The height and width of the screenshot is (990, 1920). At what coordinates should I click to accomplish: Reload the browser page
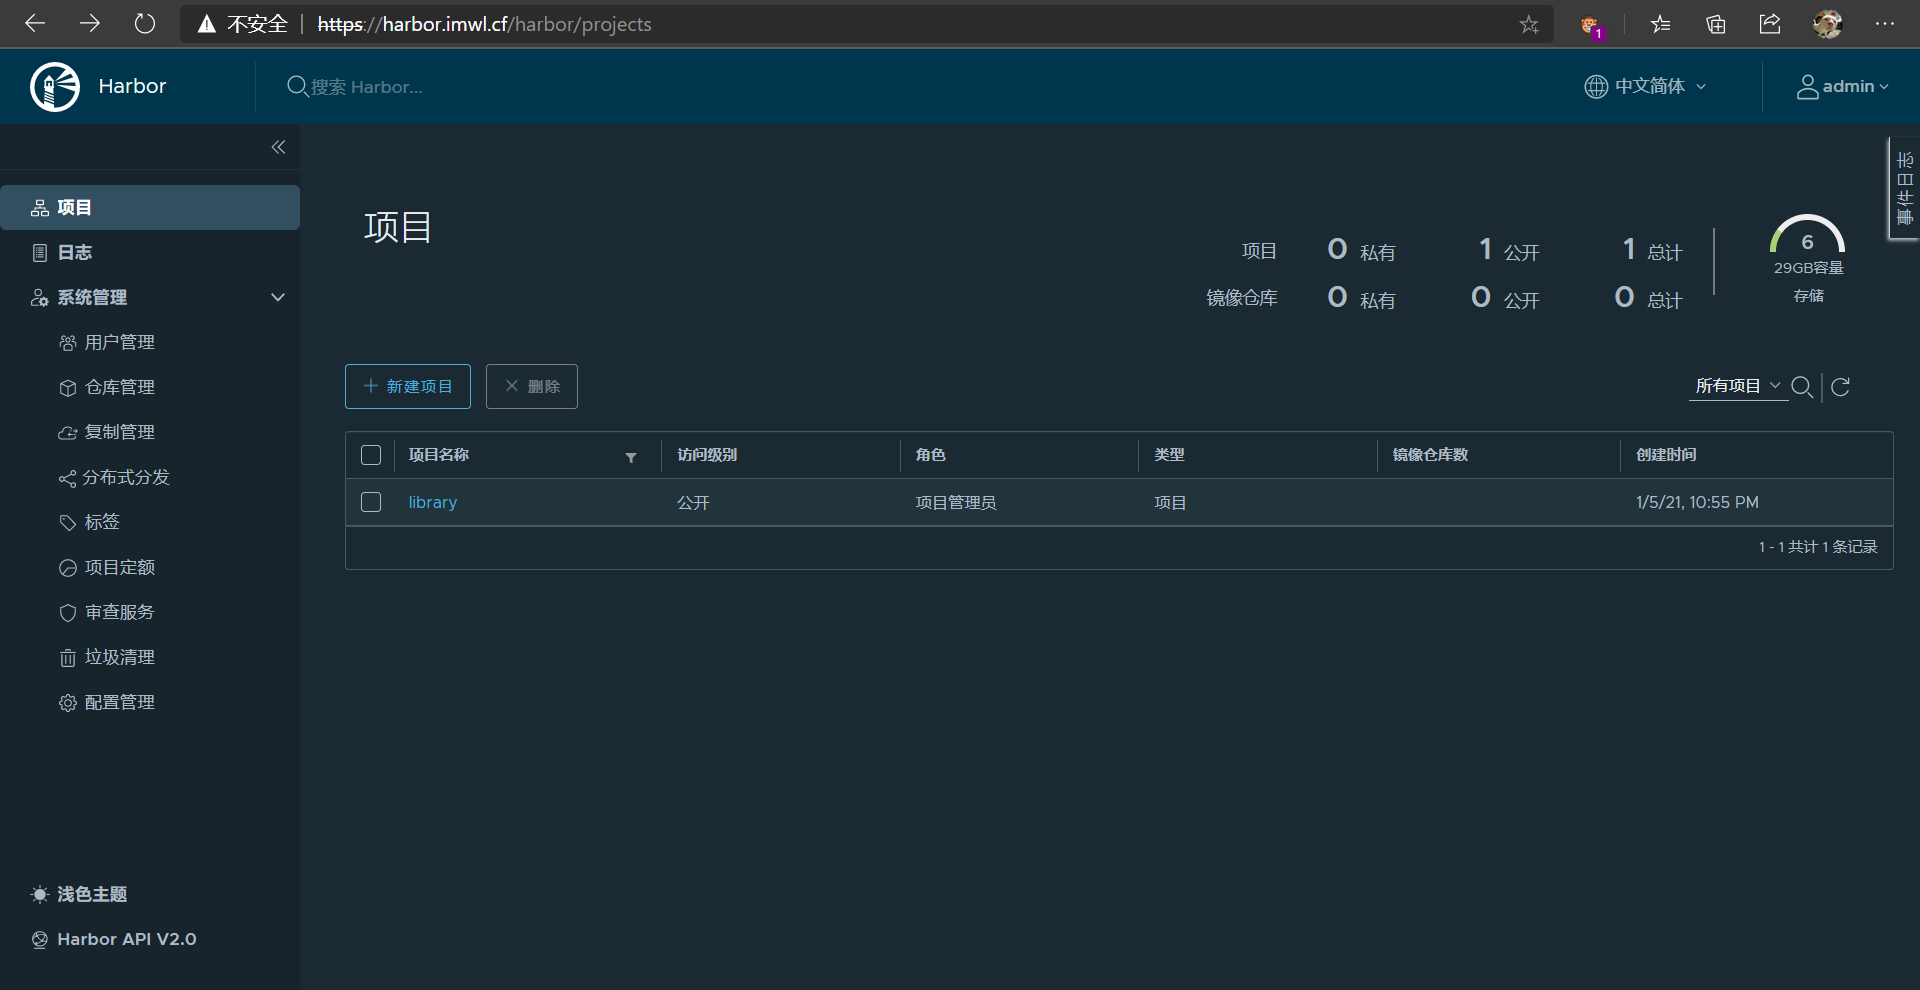(145, 24)
